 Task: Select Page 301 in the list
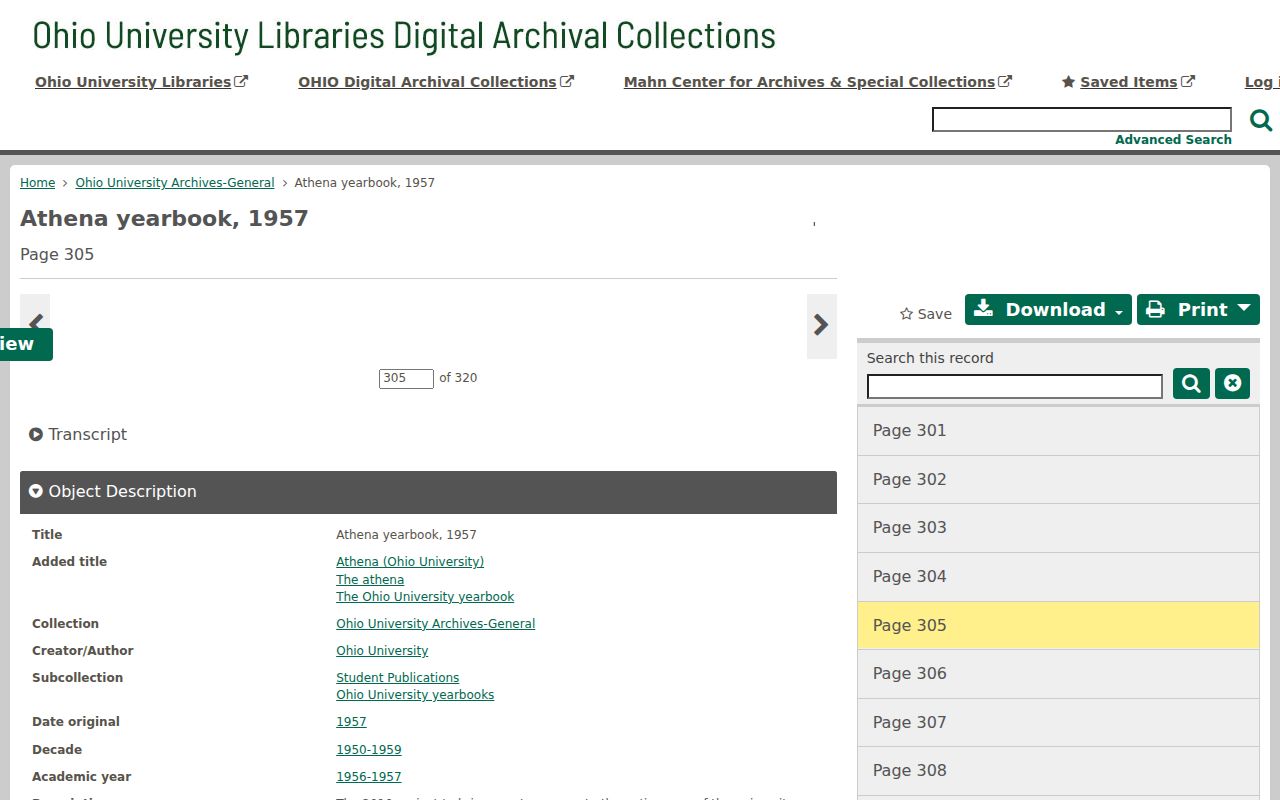[1058, 431]
